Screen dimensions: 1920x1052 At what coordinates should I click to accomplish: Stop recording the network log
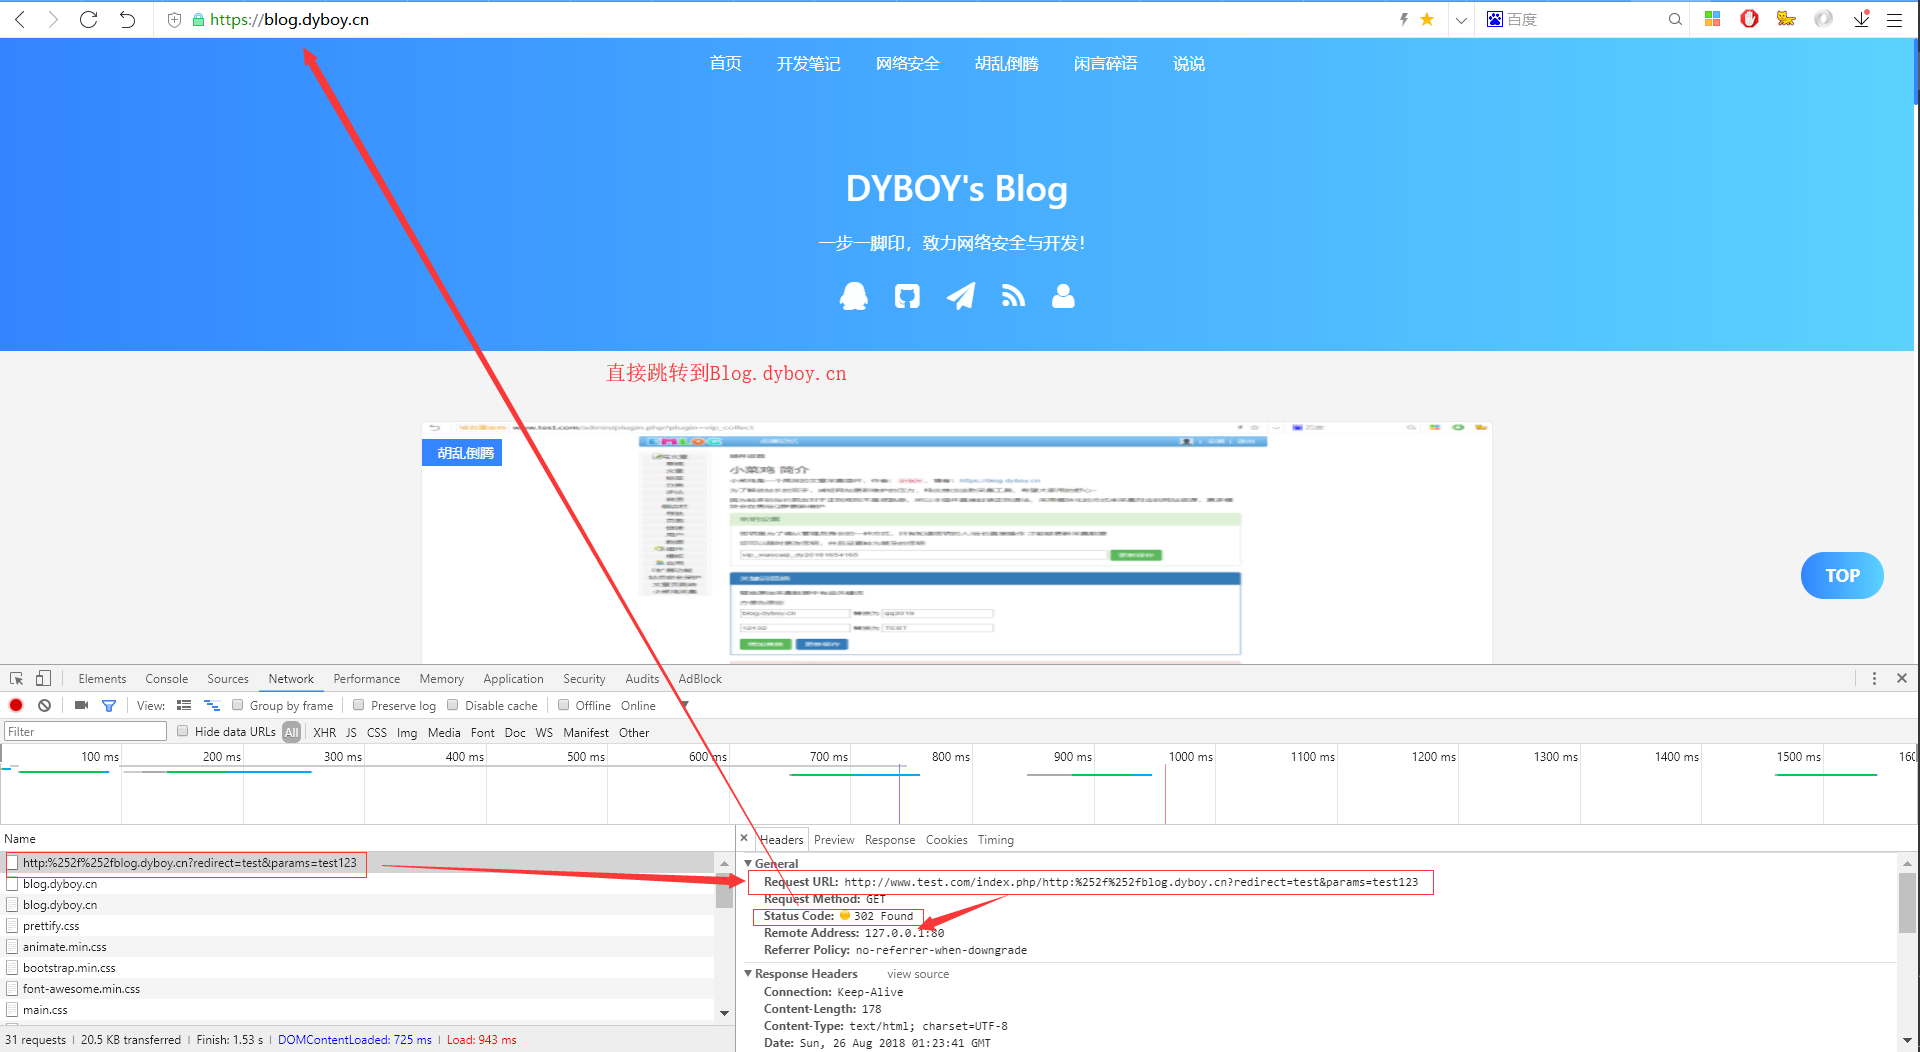tap(16, 705)
